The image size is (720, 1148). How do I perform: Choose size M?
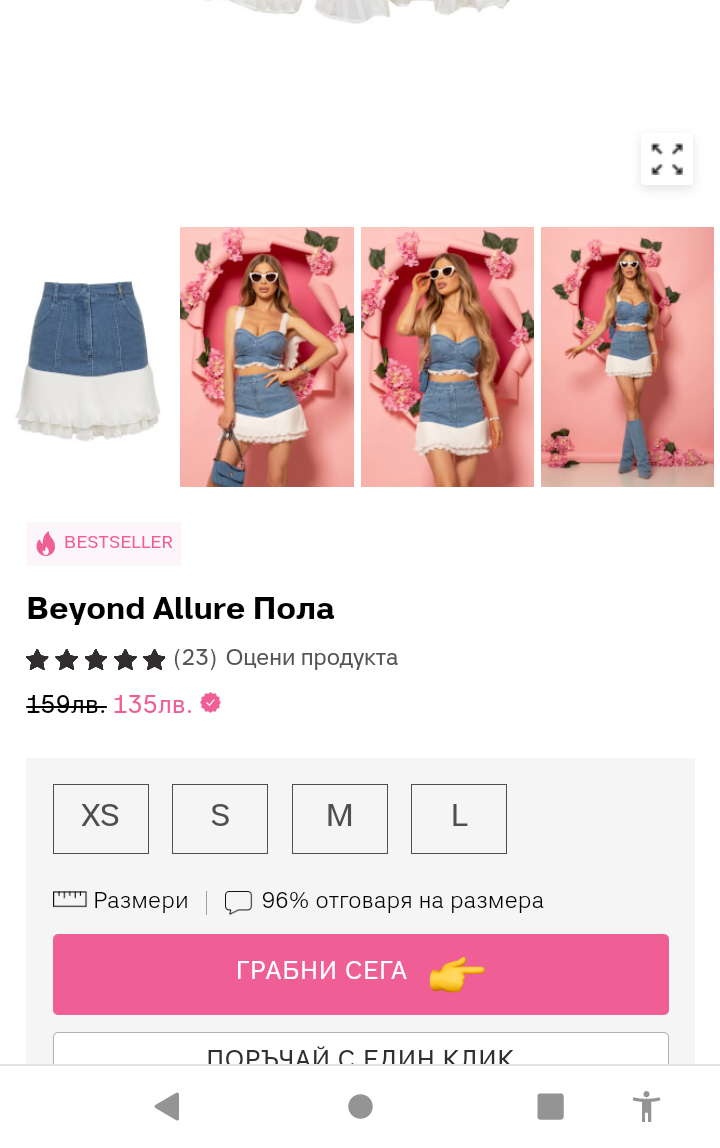click(x=340, y=818)
